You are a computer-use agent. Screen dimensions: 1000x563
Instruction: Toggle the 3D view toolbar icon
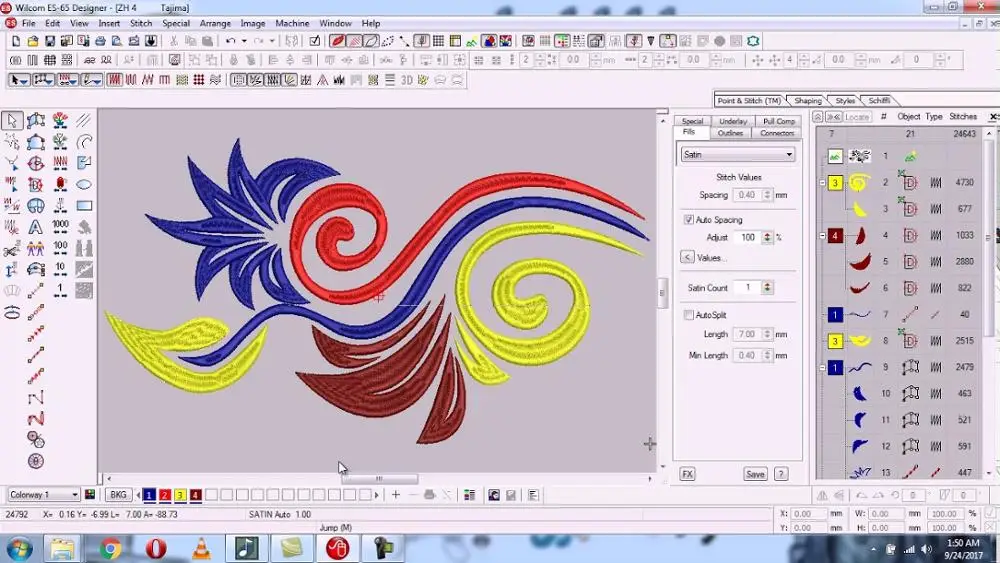407,79
